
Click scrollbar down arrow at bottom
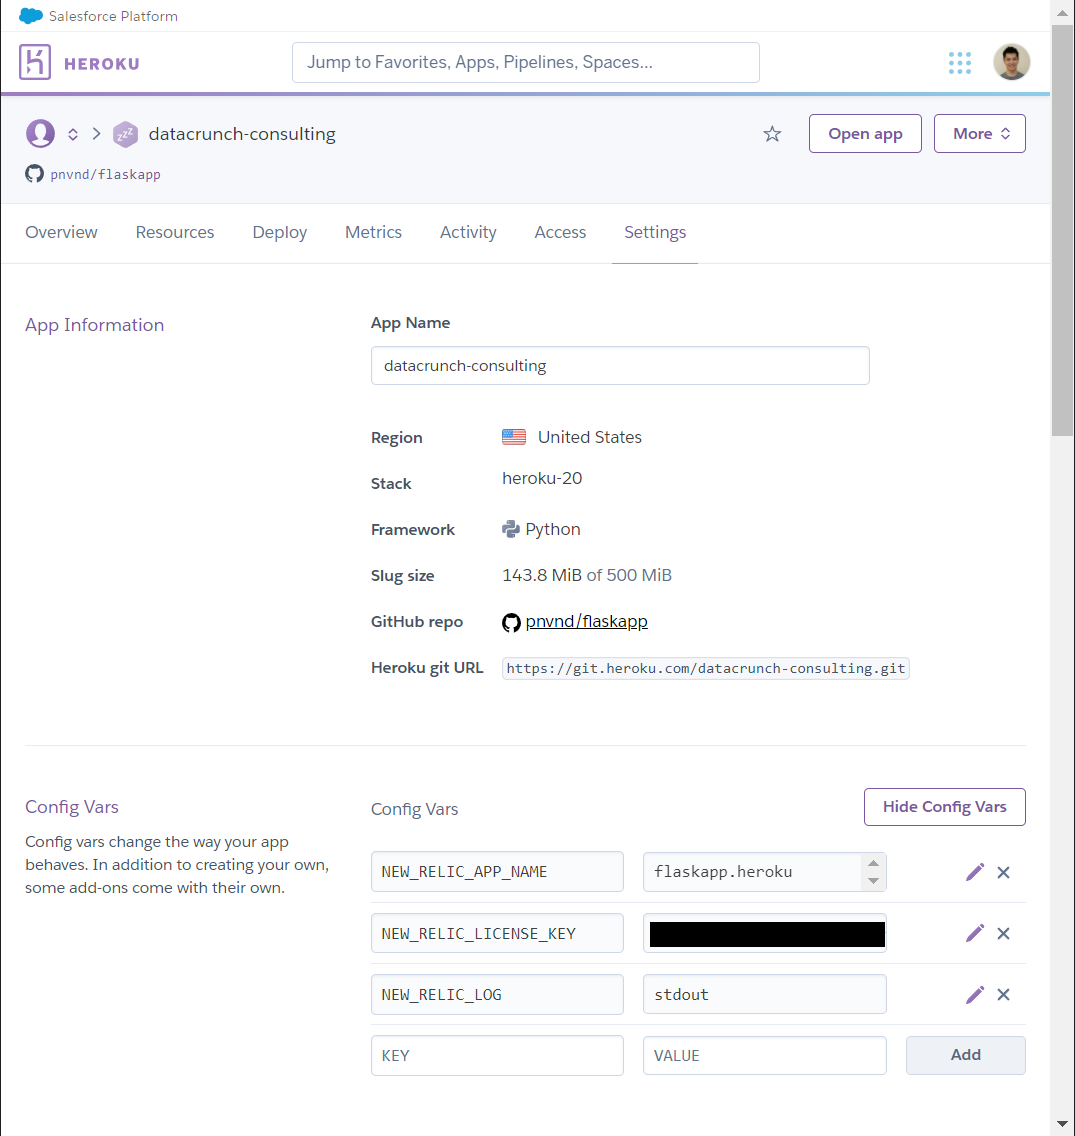(x=1063, y=1124)
